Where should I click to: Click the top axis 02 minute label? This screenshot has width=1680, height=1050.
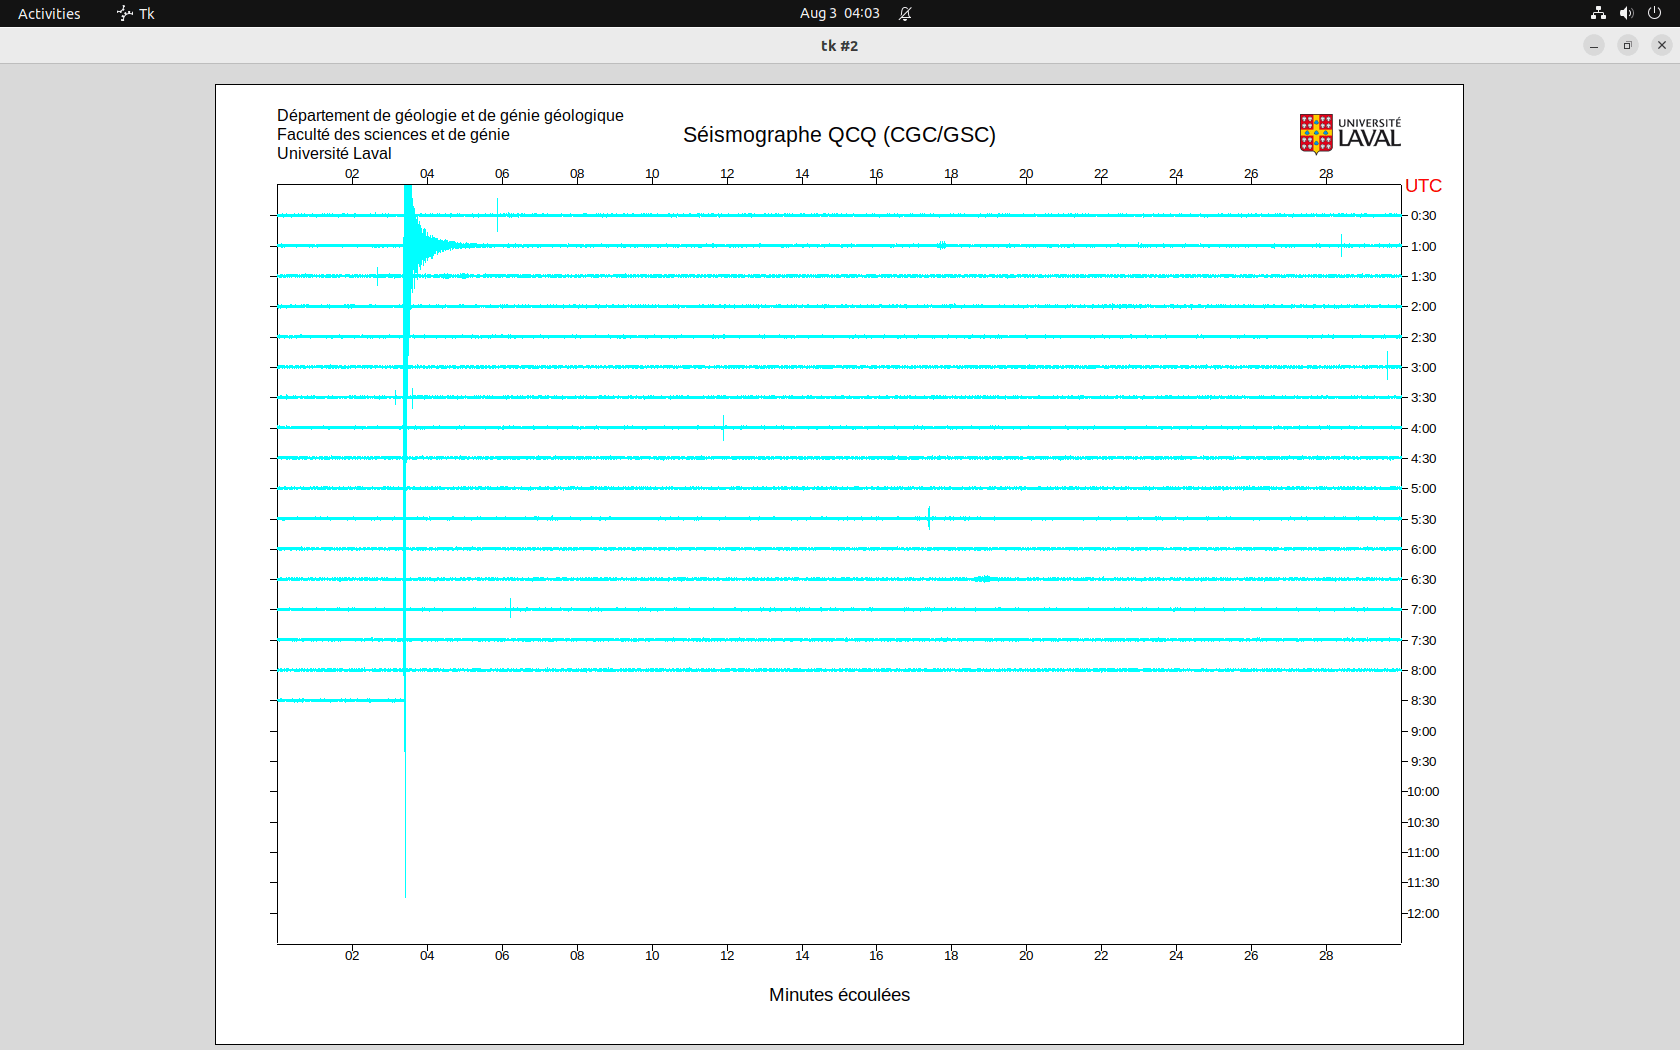pos(352,174)
